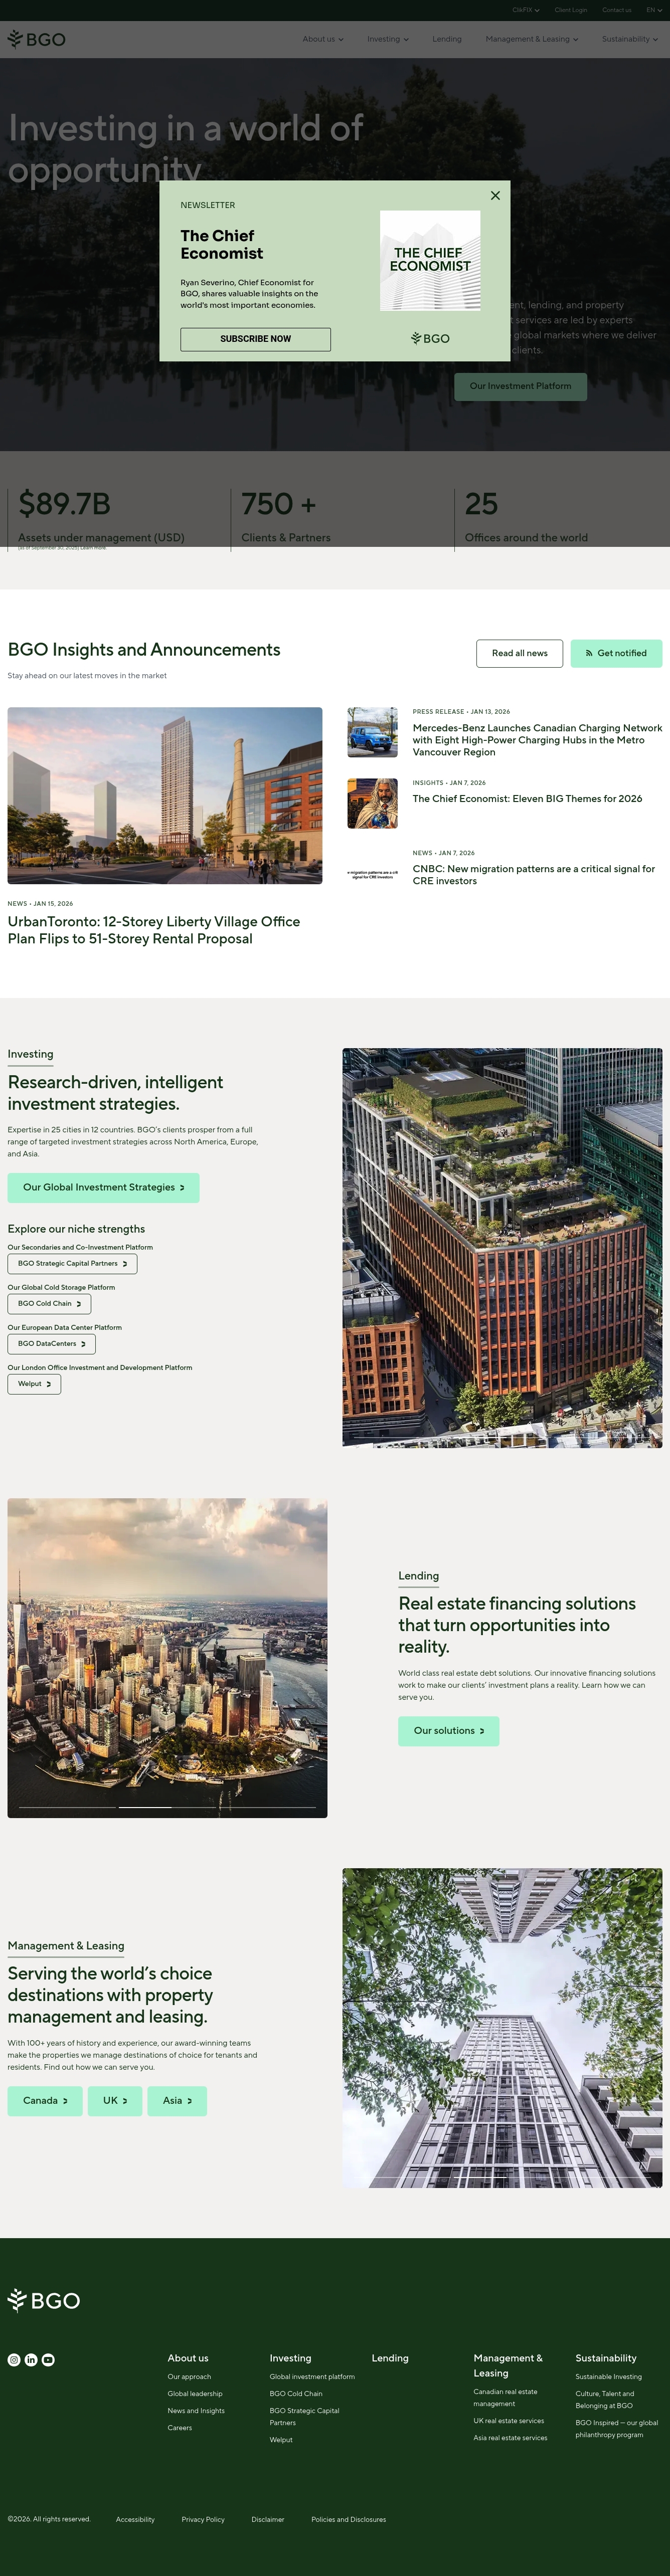The image size is (670, 2576).
Task: Open the Disclaimer footer link
Action: tap(268, 2520)
